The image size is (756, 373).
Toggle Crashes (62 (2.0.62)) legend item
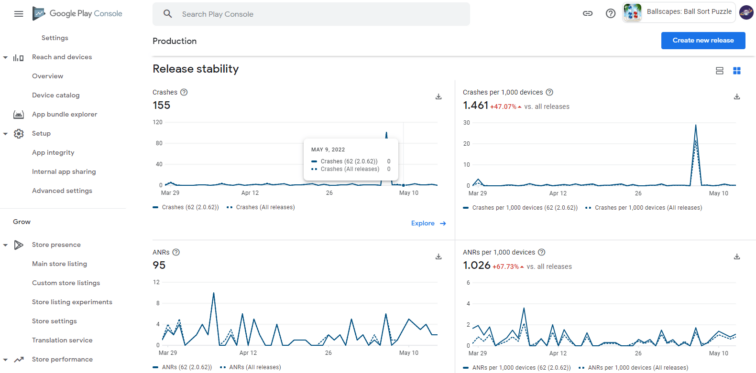pyautogui.click(x=186, y=207)
